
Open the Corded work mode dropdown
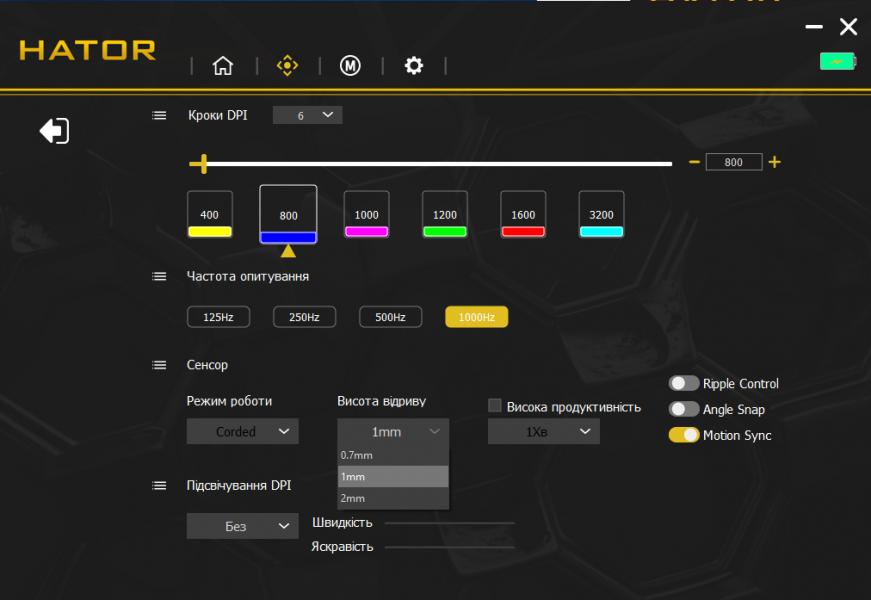(x=242, y=432)
